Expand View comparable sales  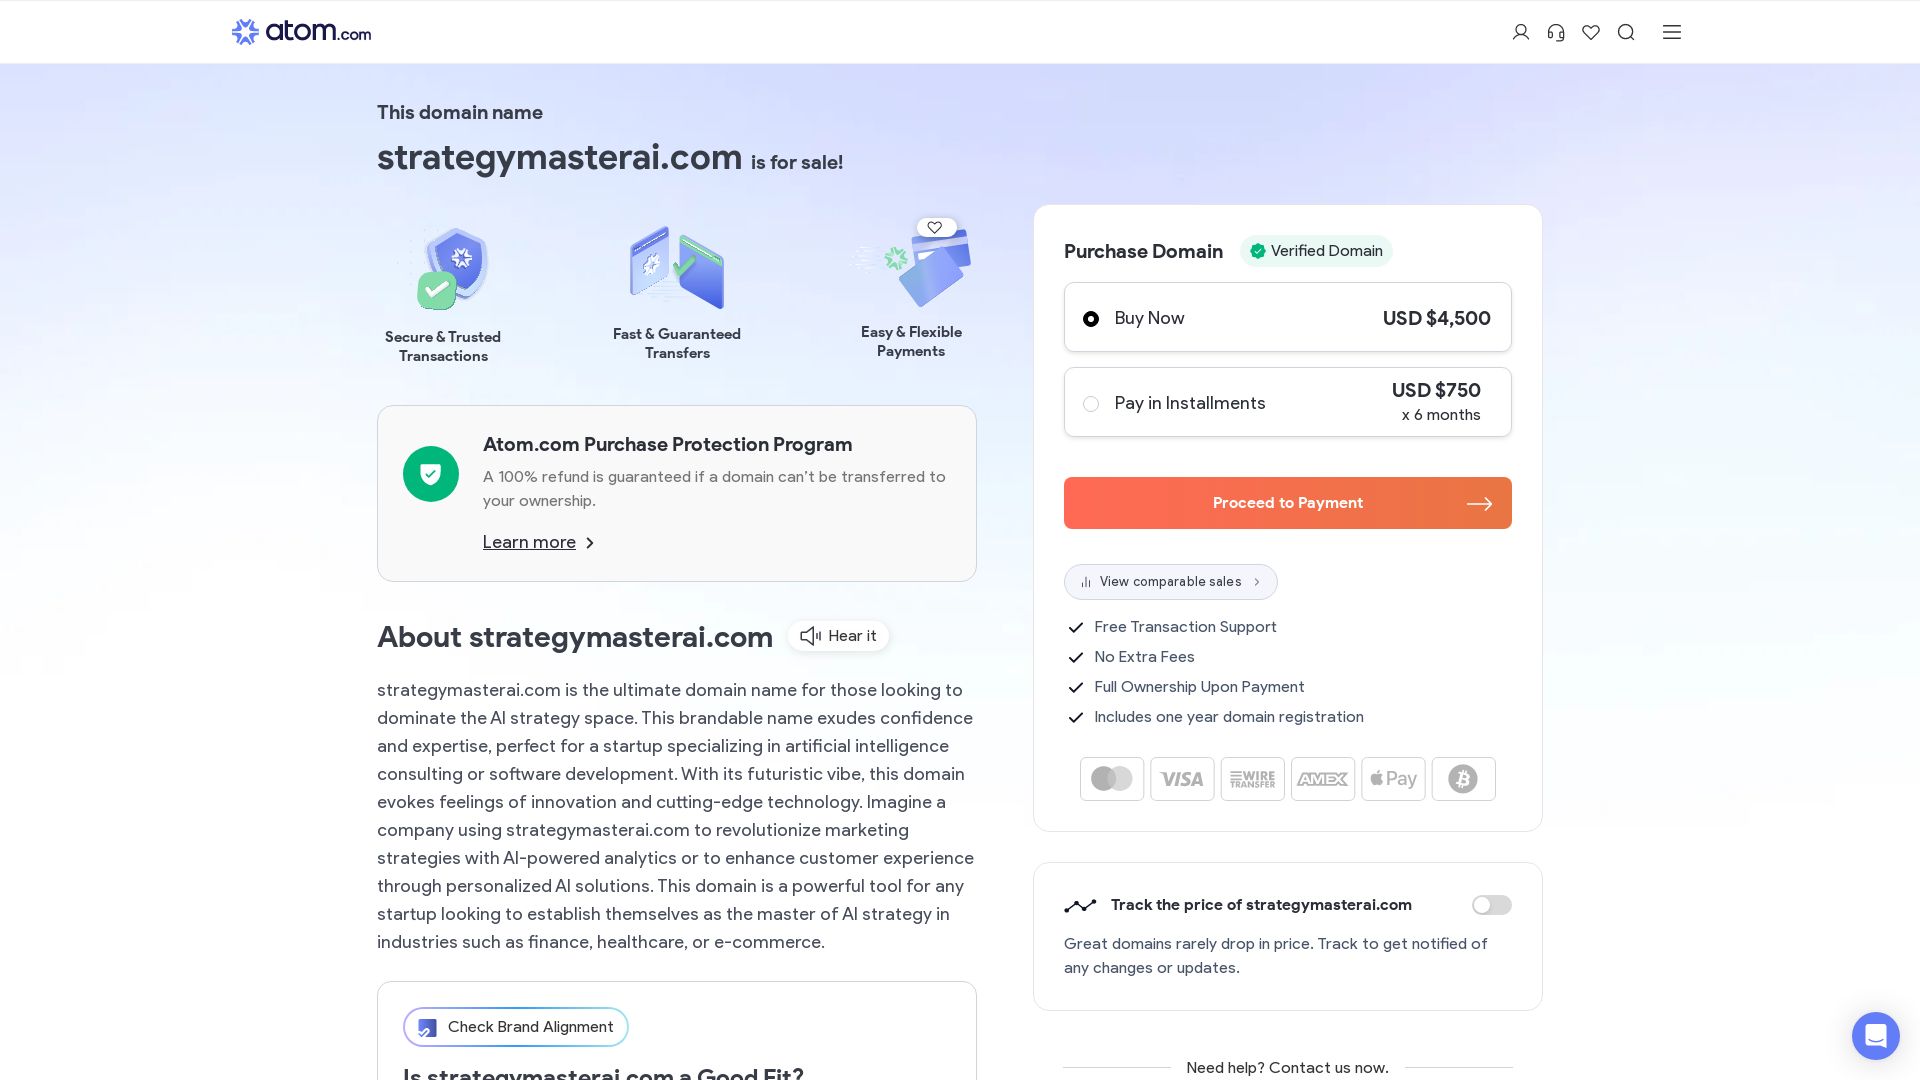point(1170,582)
